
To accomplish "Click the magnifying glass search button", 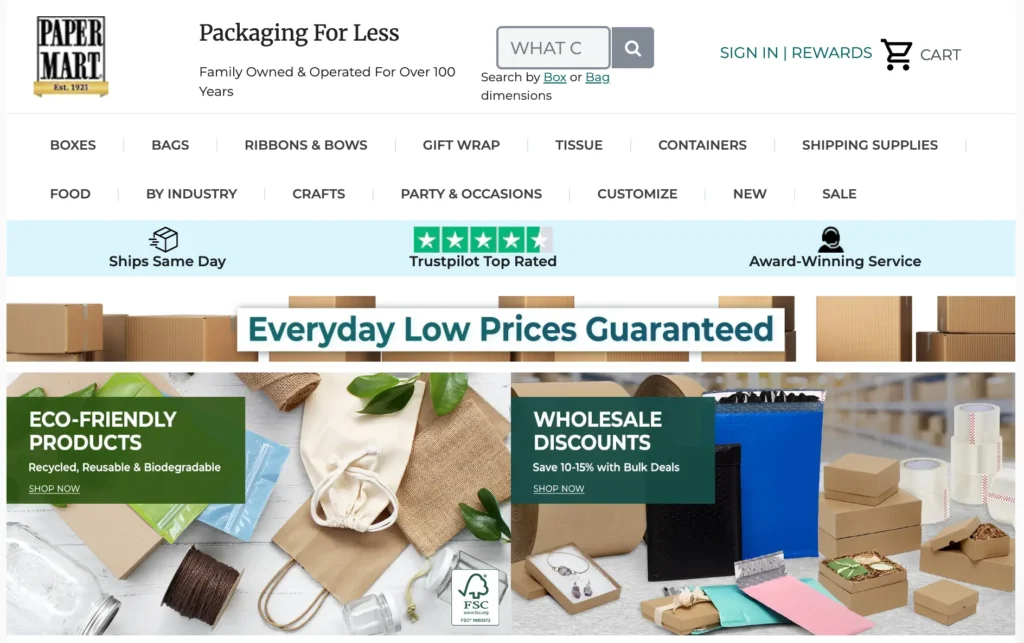I will coord(632,48).
